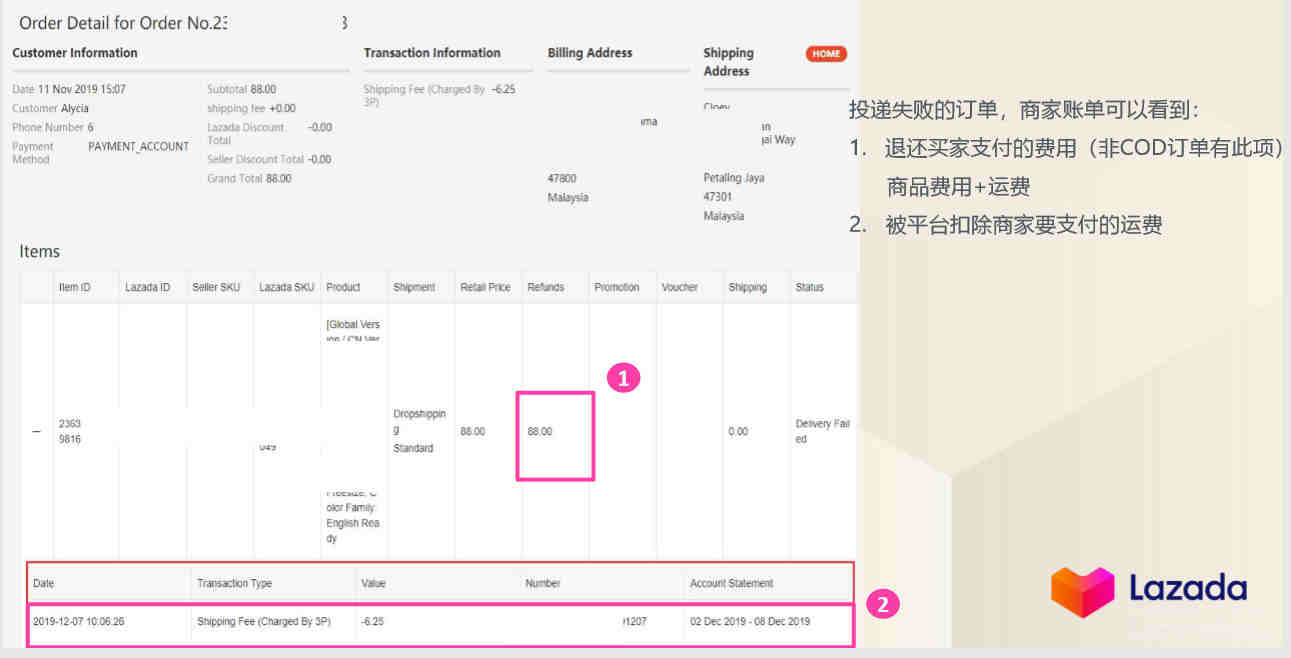Select the Promotion column header
This screenshot has width=1291, height=658.
click(617, 287)
